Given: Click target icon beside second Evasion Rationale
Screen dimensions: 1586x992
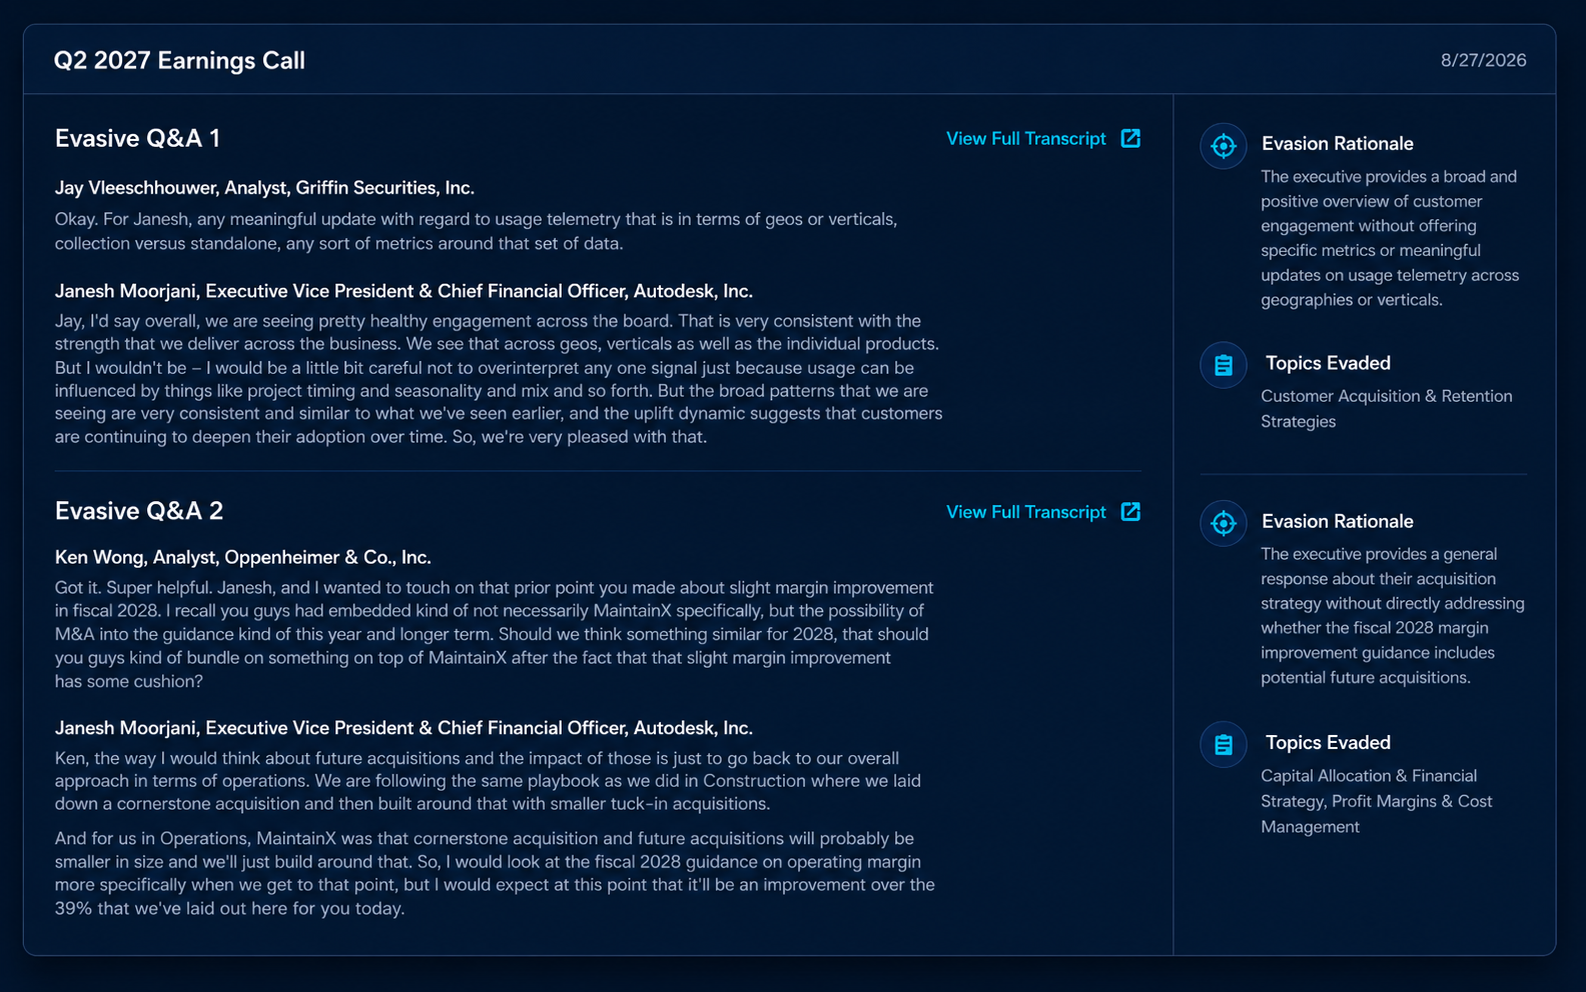Looking at the screenshot, I should coord(1223,523).
